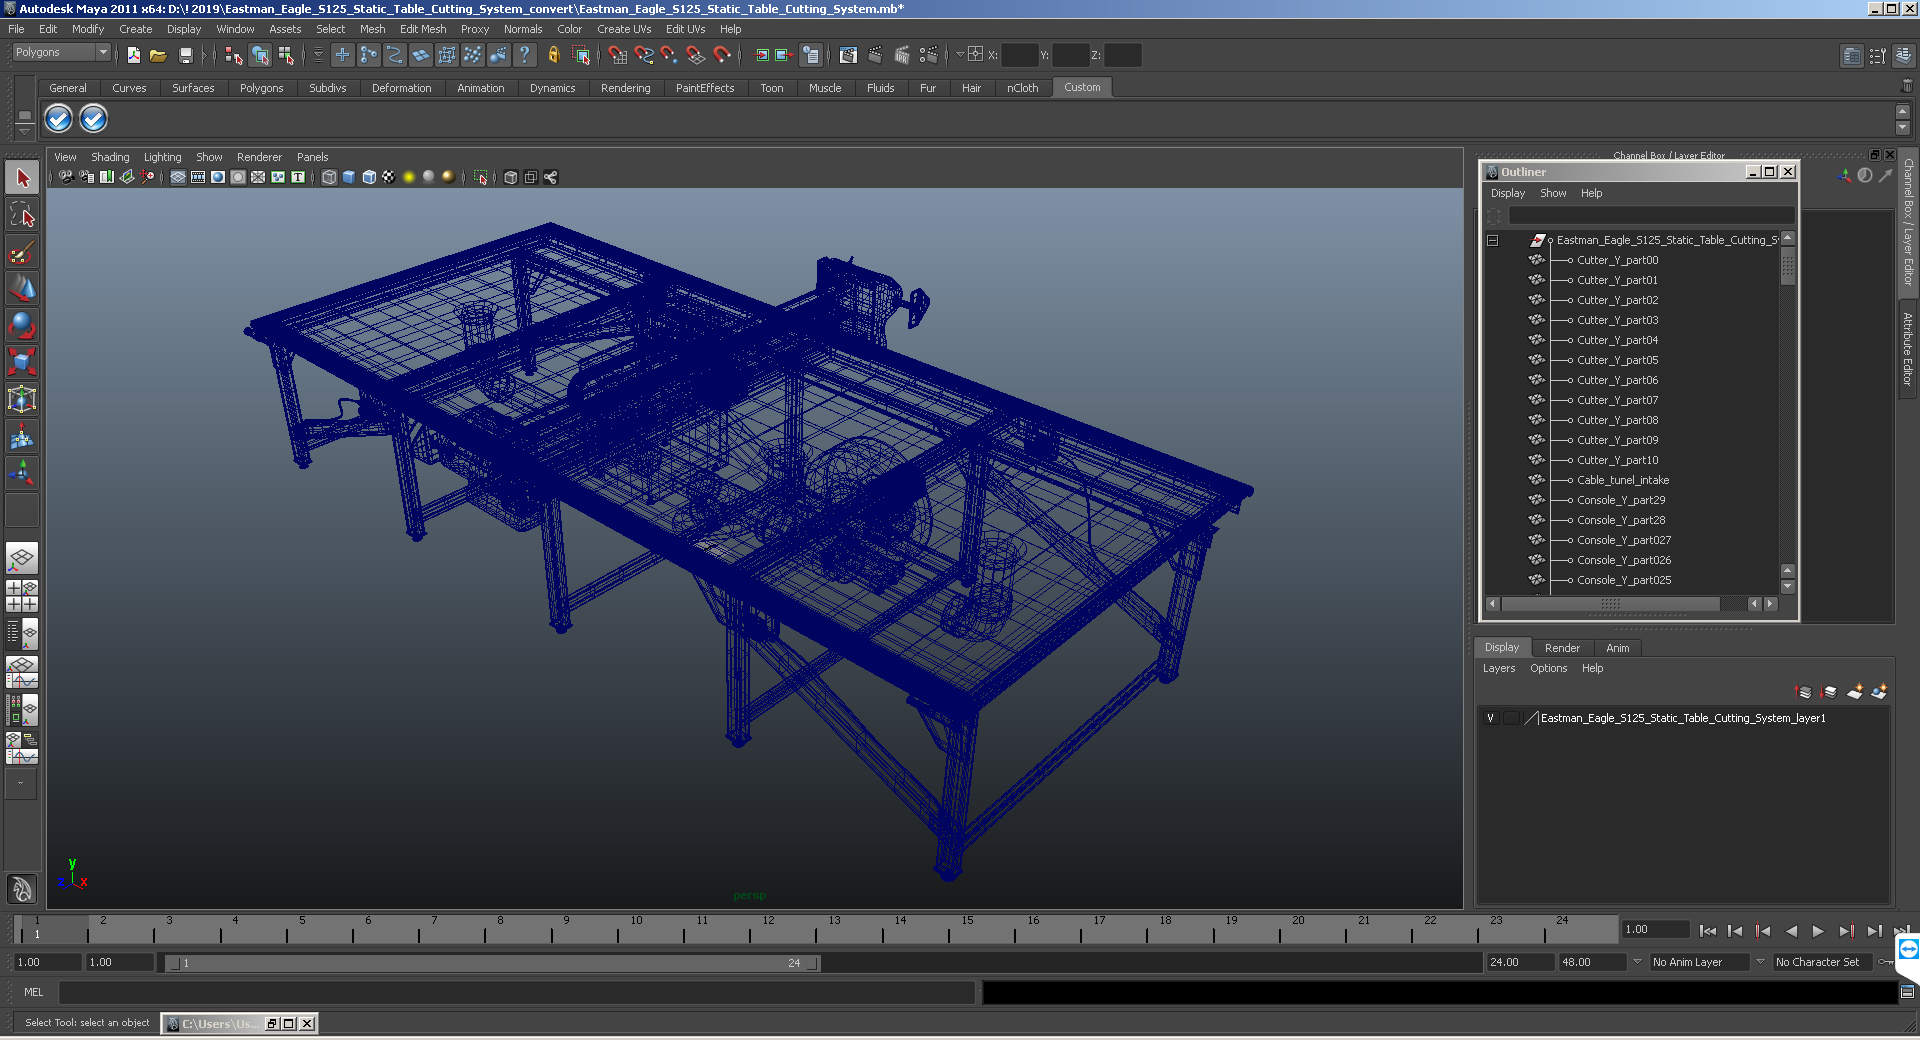The height and width of the screenshot is (1040, 1920).
Task: Click the question mark help icon
Action: [524, 55]
